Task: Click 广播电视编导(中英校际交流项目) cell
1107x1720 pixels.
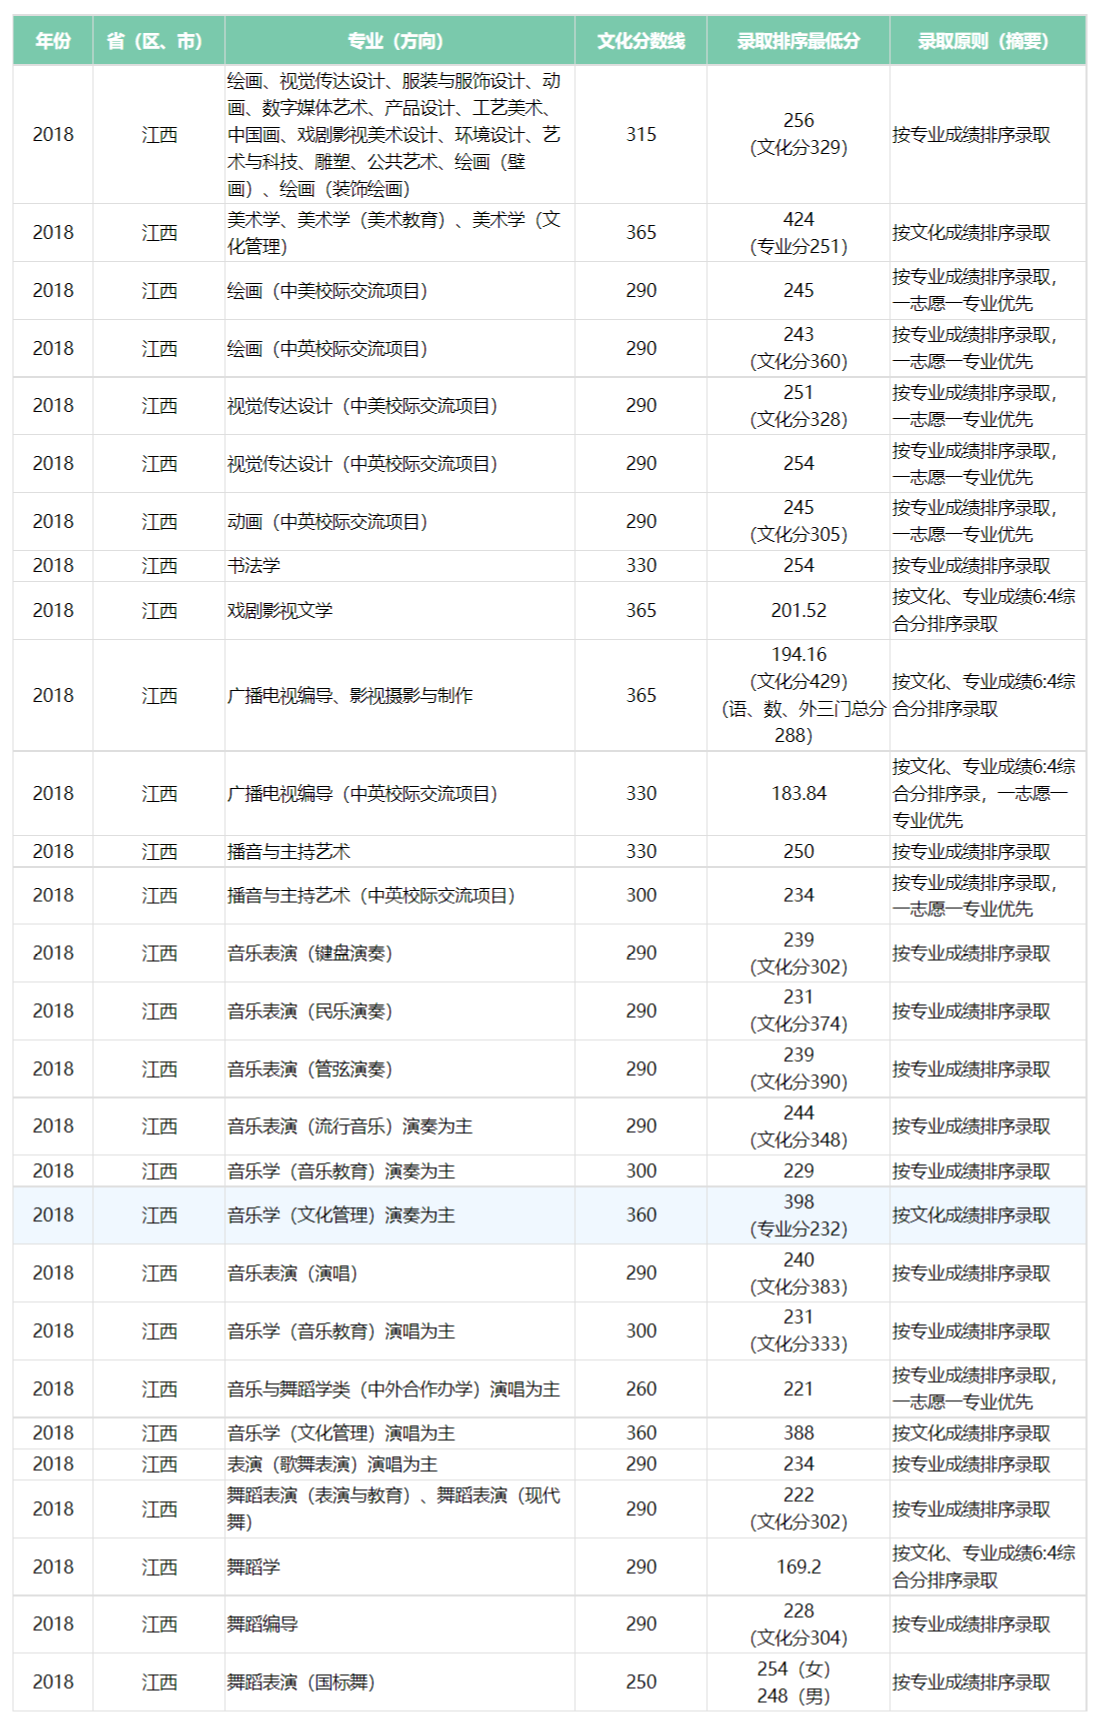Action: [400, 794]
